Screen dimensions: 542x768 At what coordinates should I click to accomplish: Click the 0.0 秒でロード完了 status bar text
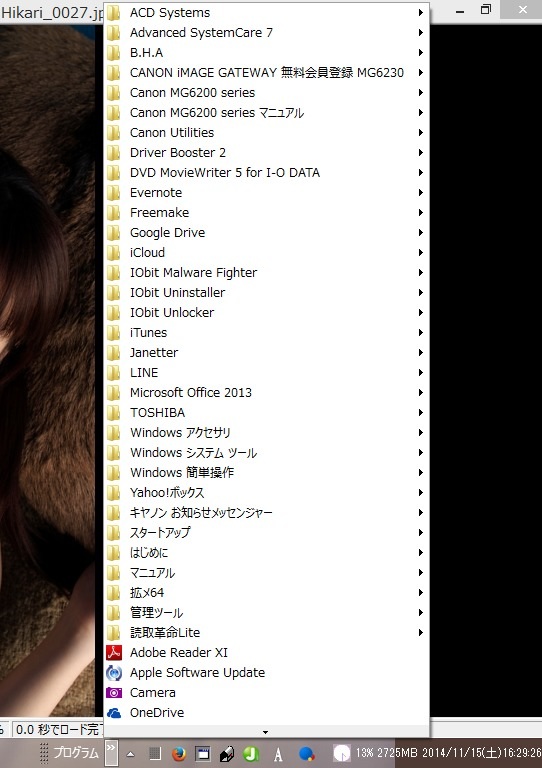pos(58,730)
